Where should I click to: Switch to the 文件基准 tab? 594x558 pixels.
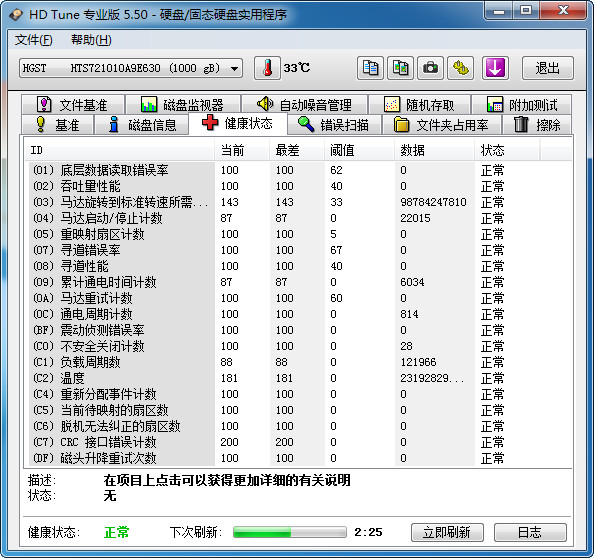pos(73,105)
